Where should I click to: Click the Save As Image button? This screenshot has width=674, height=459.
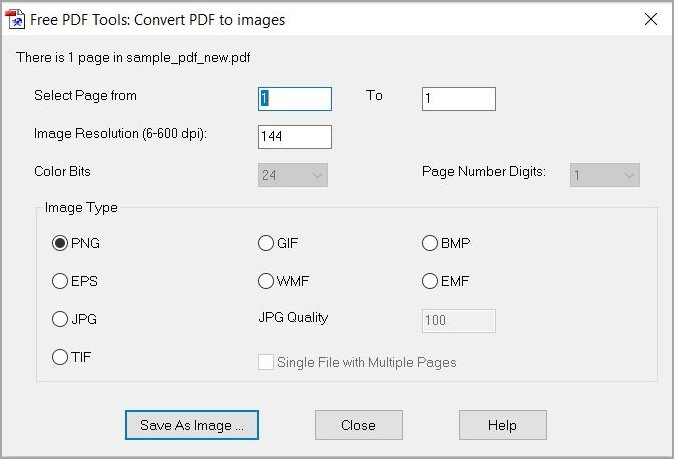click(192, 424)
